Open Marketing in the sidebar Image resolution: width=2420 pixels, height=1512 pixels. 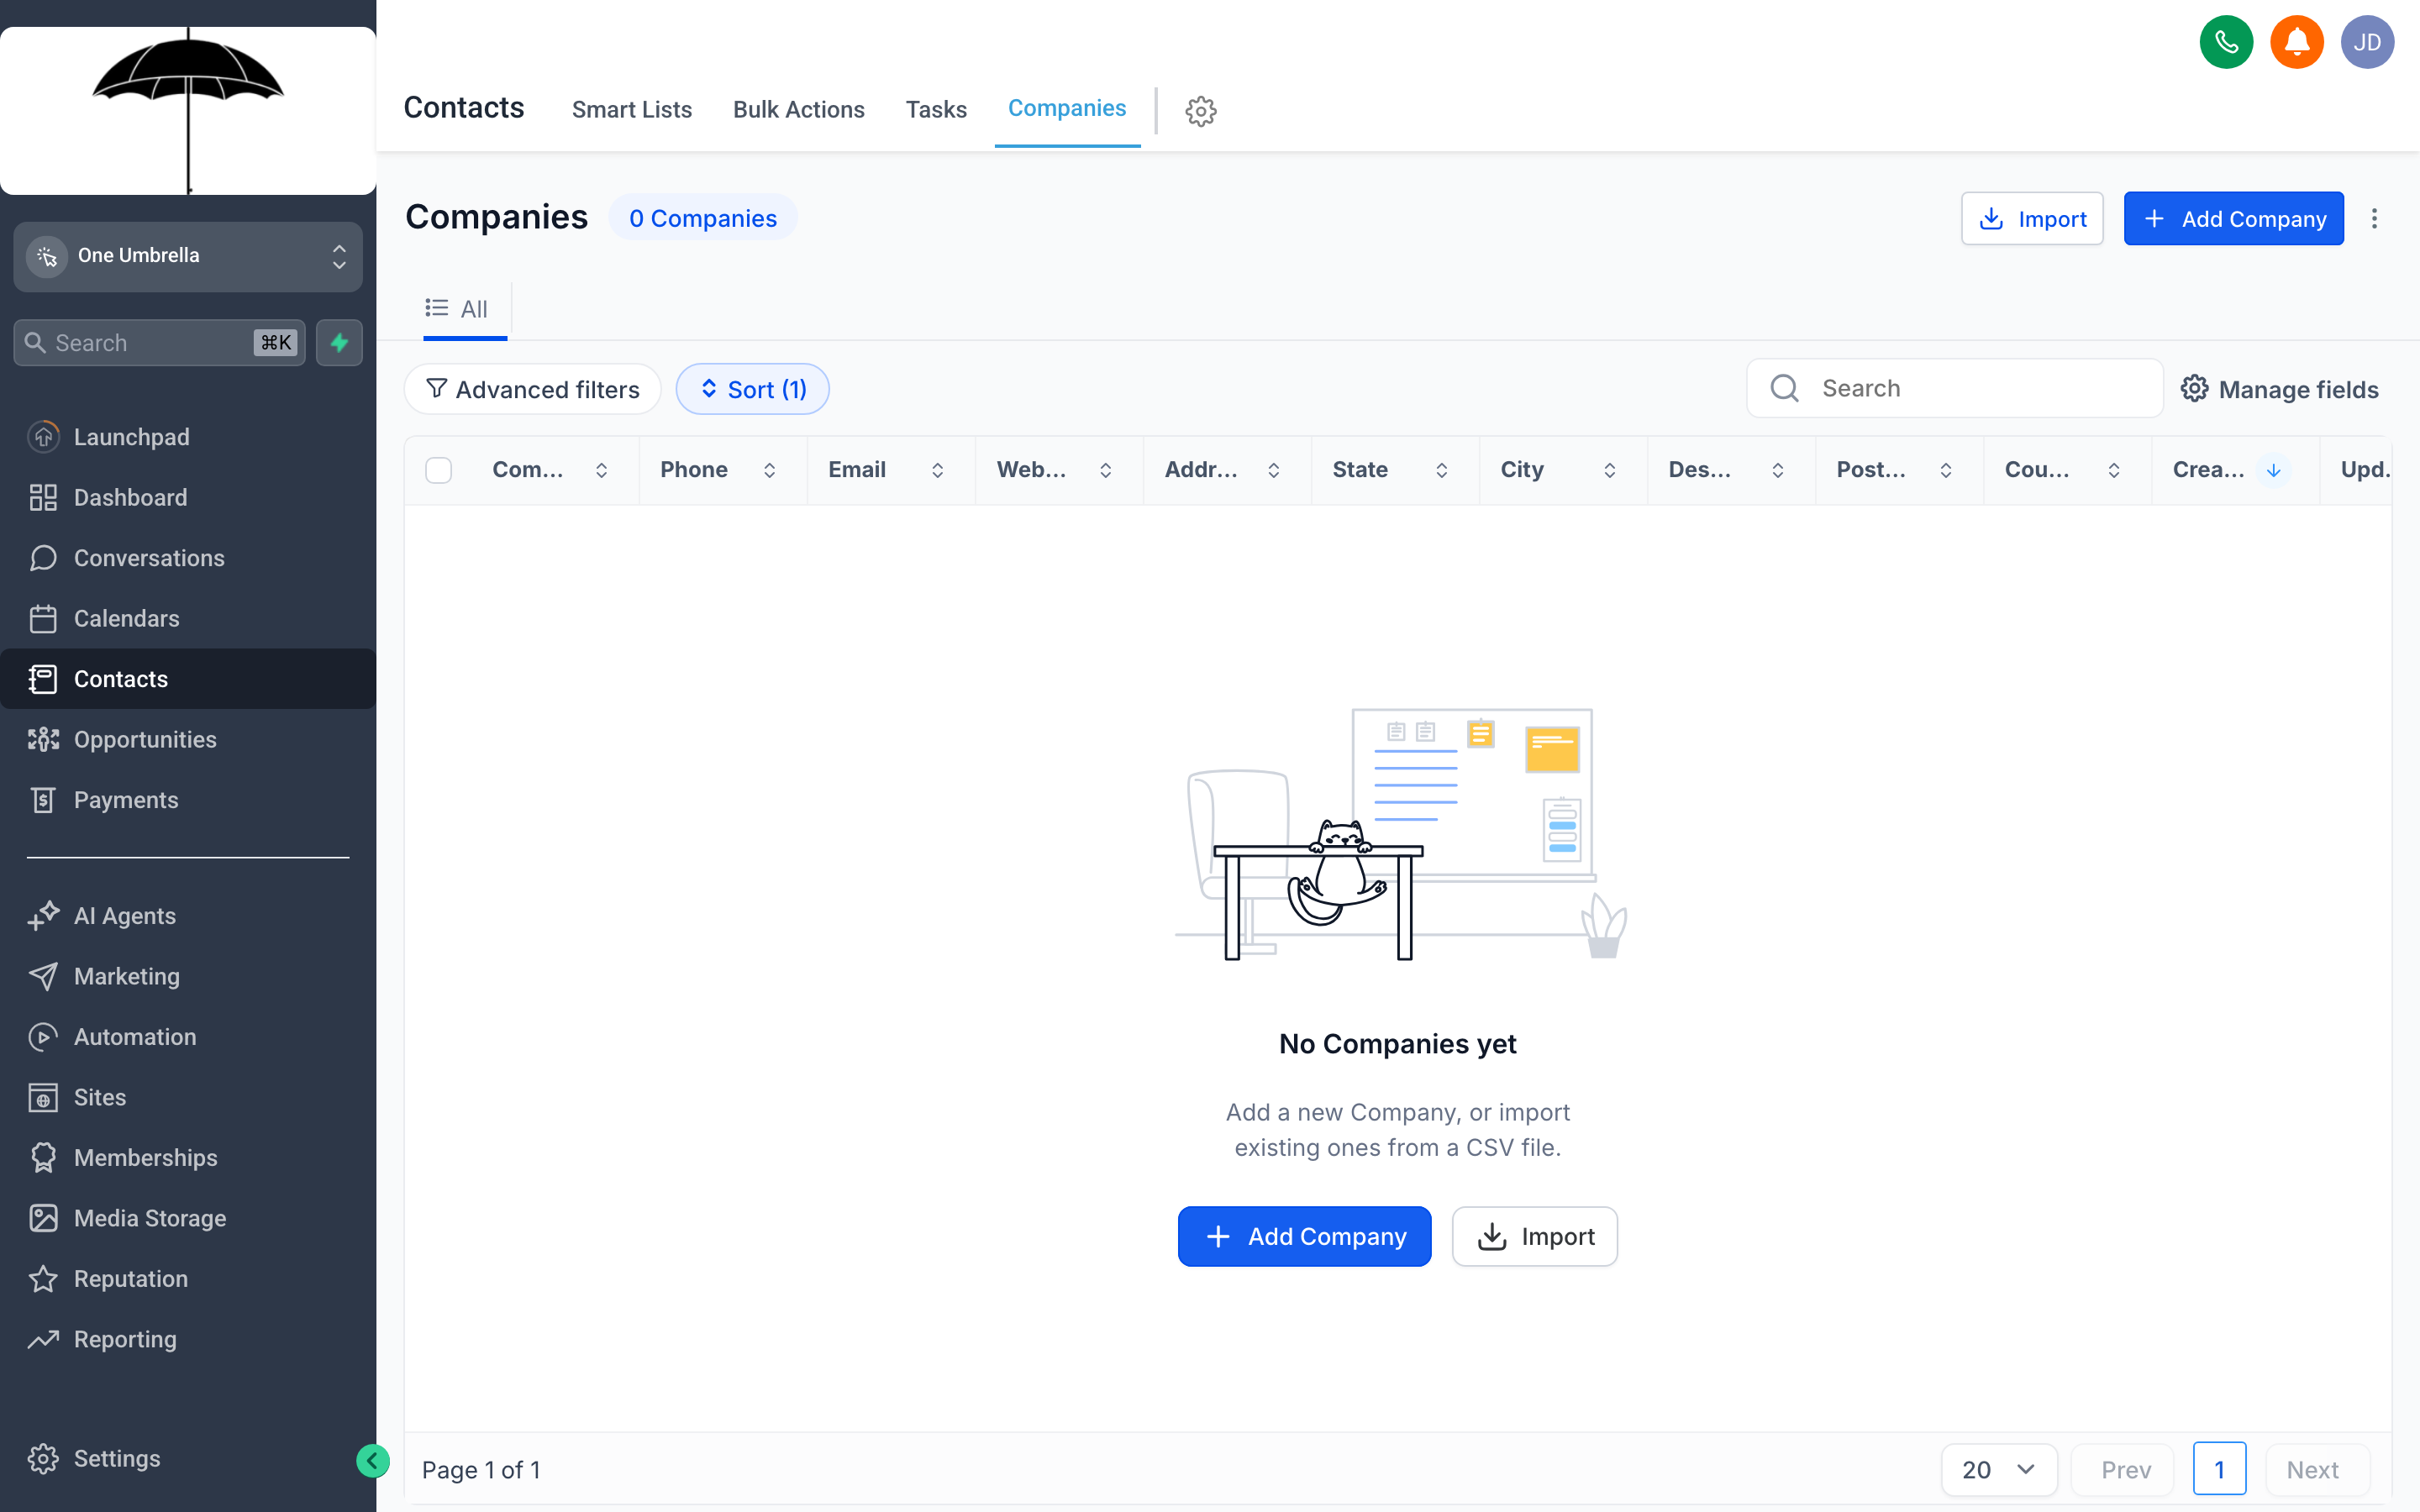pos(188,976)
